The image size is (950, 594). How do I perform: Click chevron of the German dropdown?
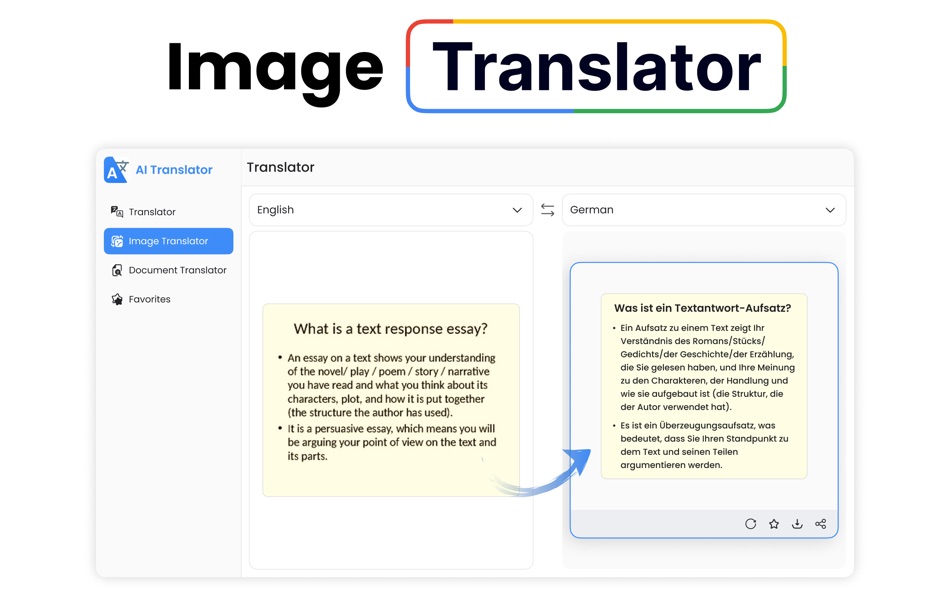tap(830, 210)
